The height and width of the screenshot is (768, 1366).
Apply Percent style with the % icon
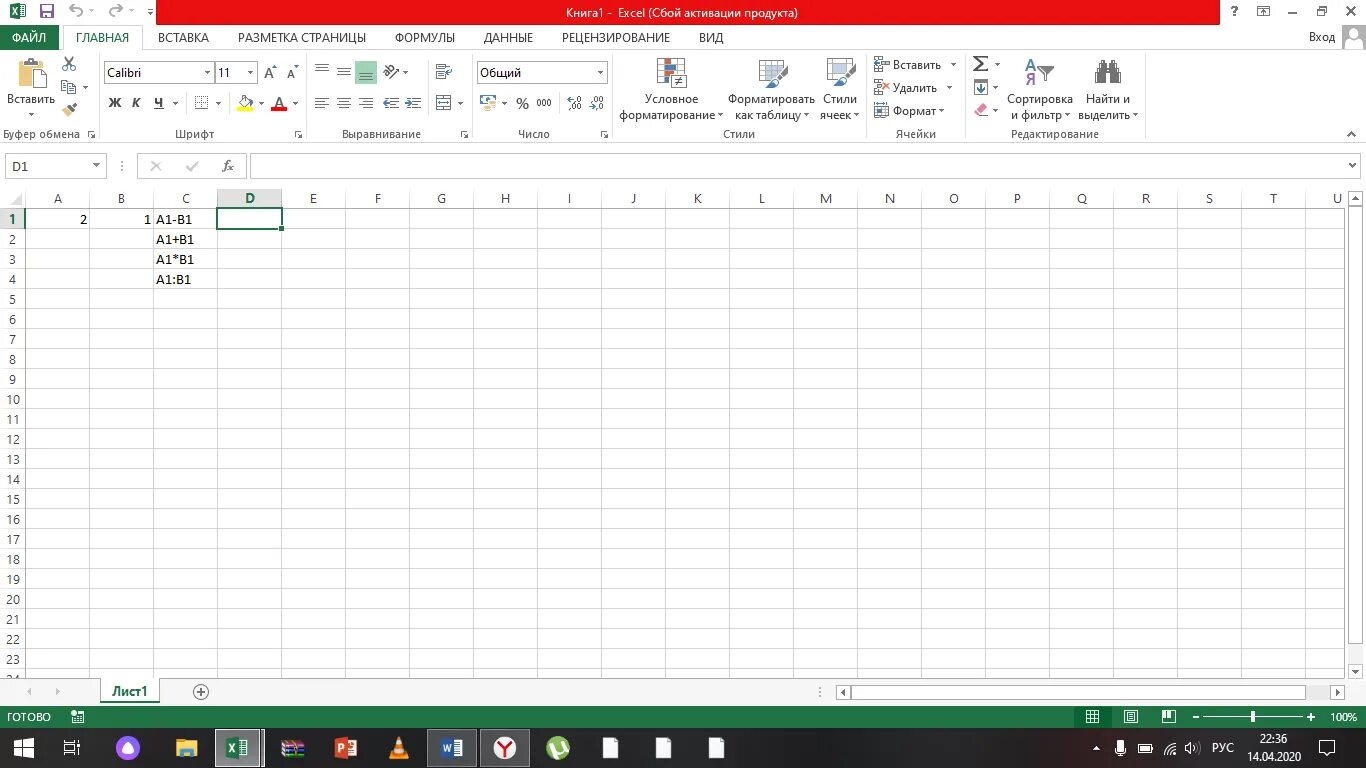pos(522,103)
